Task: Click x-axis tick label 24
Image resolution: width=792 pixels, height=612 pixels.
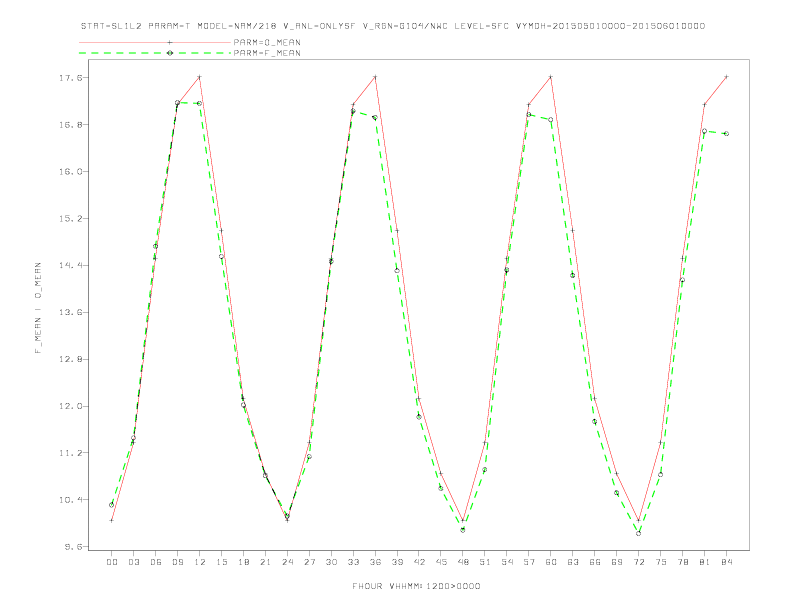Action: (287, 562)
